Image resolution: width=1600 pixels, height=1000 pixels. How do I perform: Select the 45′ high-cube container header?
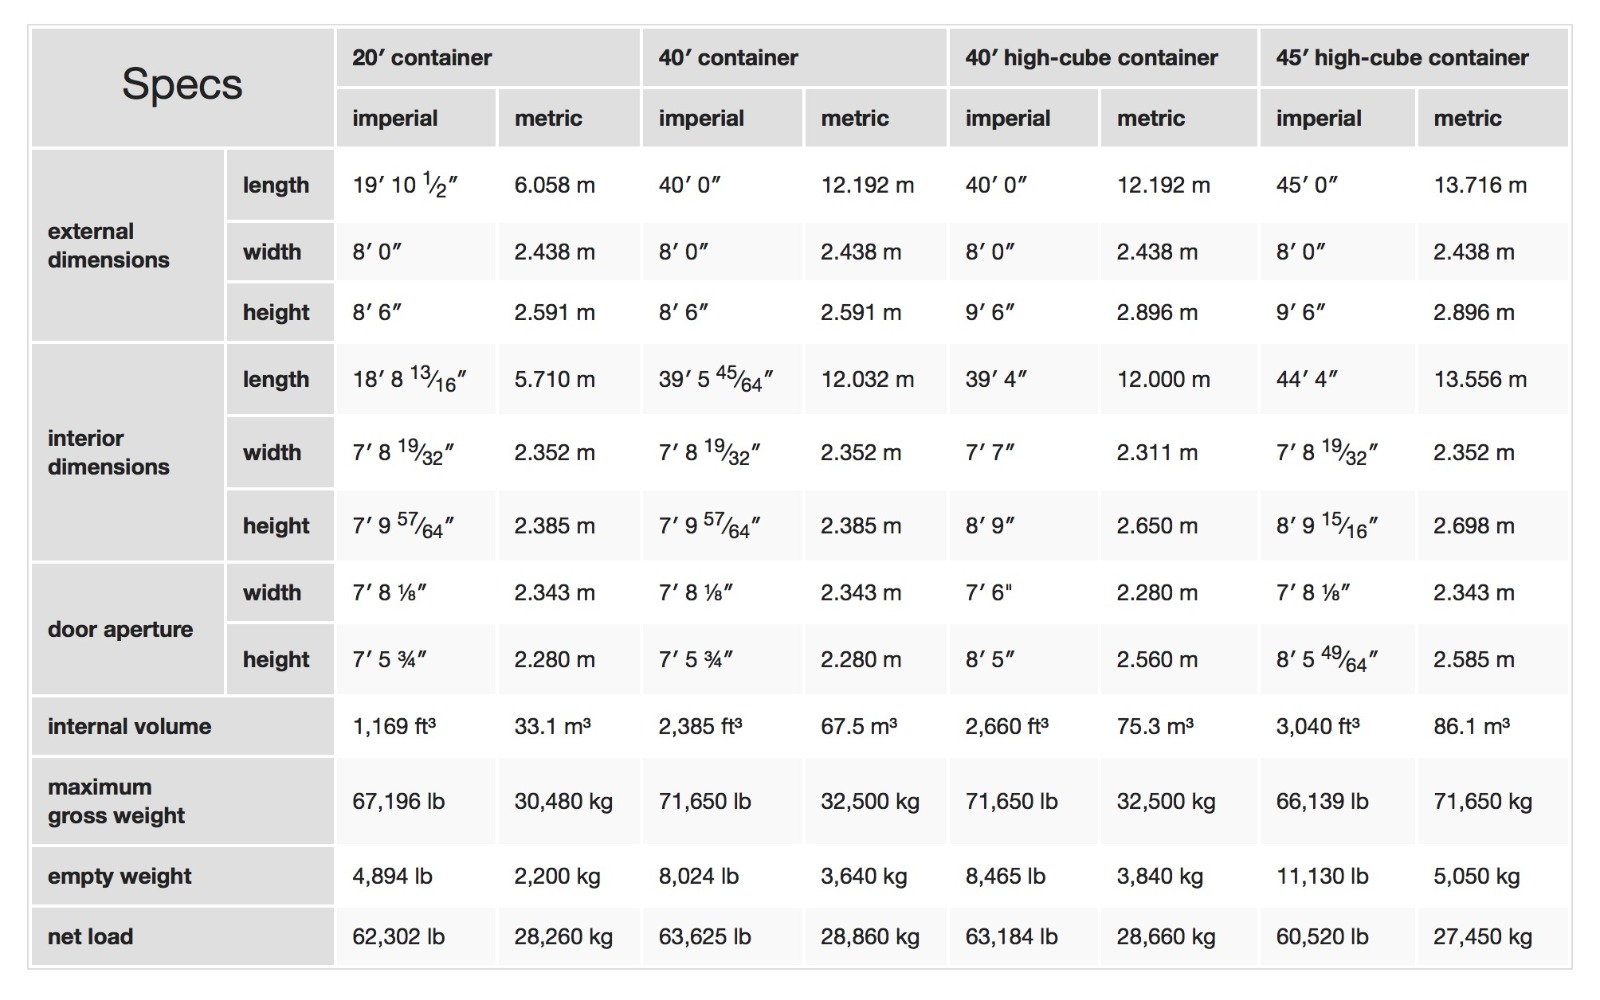(1402, 58)
